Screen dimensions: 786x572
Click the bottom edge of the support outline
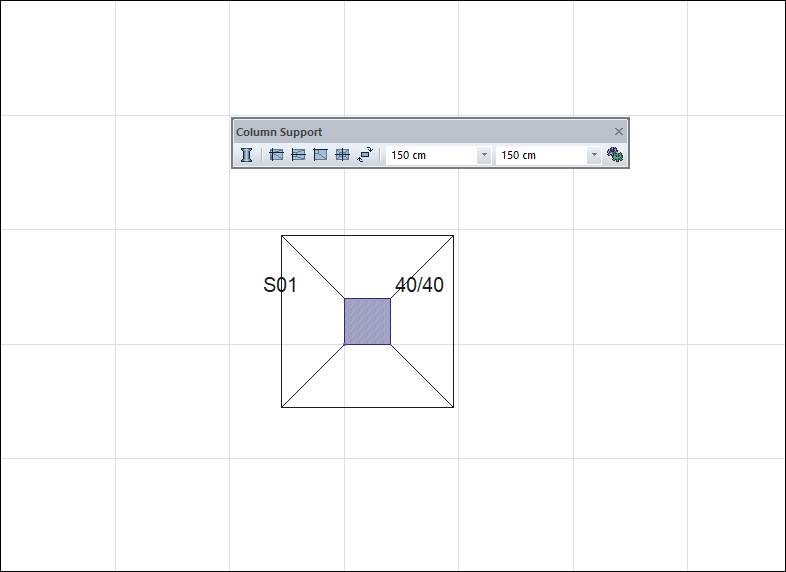click(x=367, y=407)
